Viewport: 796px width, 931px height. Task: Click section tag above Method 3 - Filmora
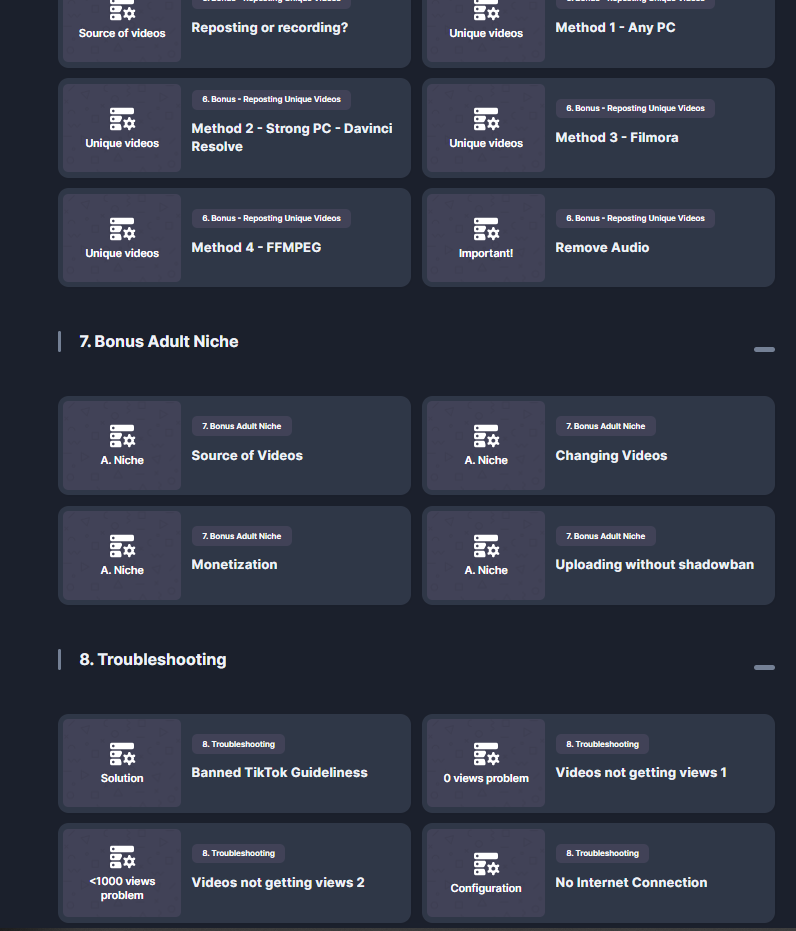tap(635, 108)
